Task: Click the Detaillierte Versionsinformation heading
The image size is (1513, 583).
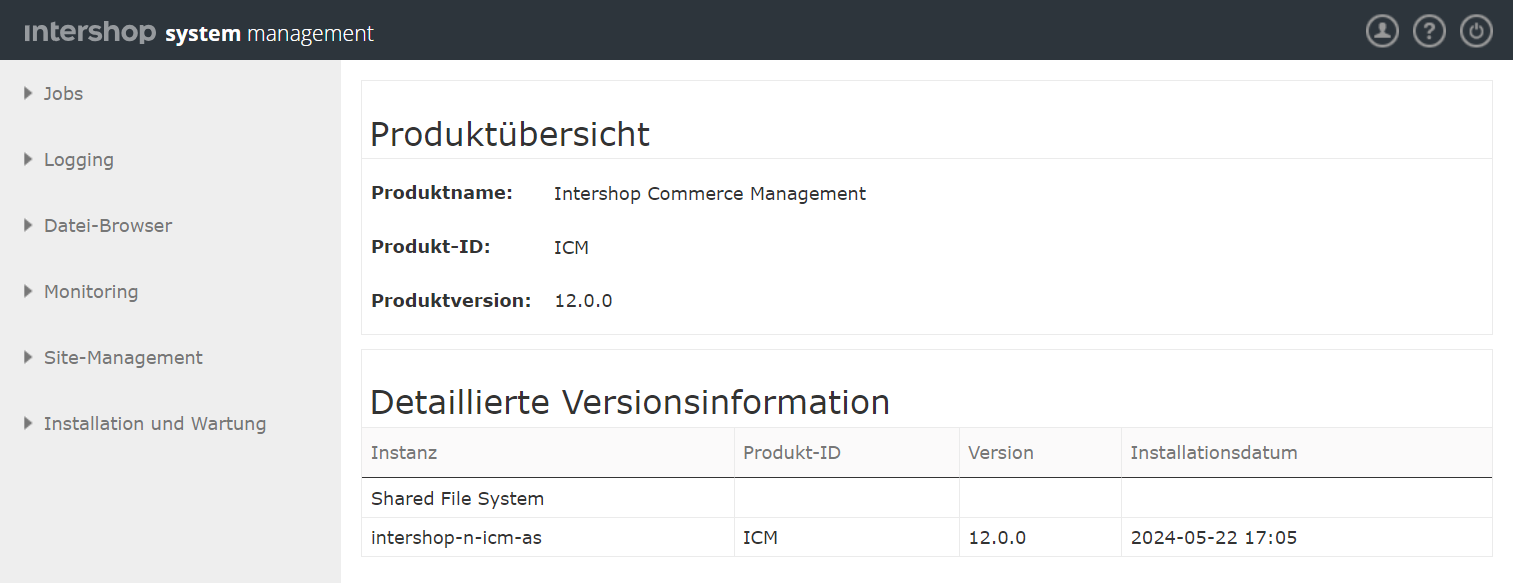Action: (x=630, y=401)
